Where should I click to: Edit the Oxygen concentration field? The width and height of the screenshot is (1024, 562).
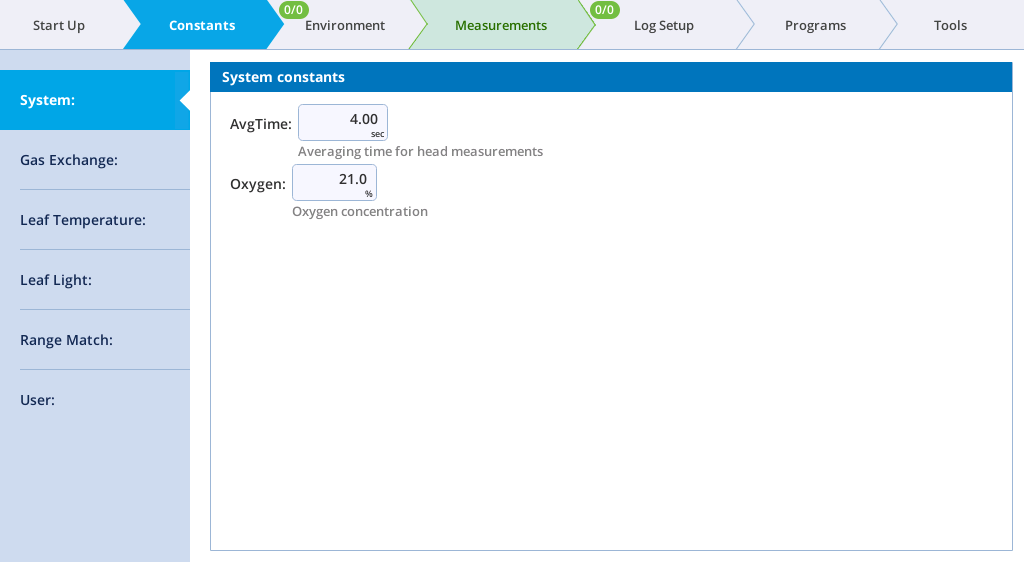pyautogui.click(x=334, y=182)
